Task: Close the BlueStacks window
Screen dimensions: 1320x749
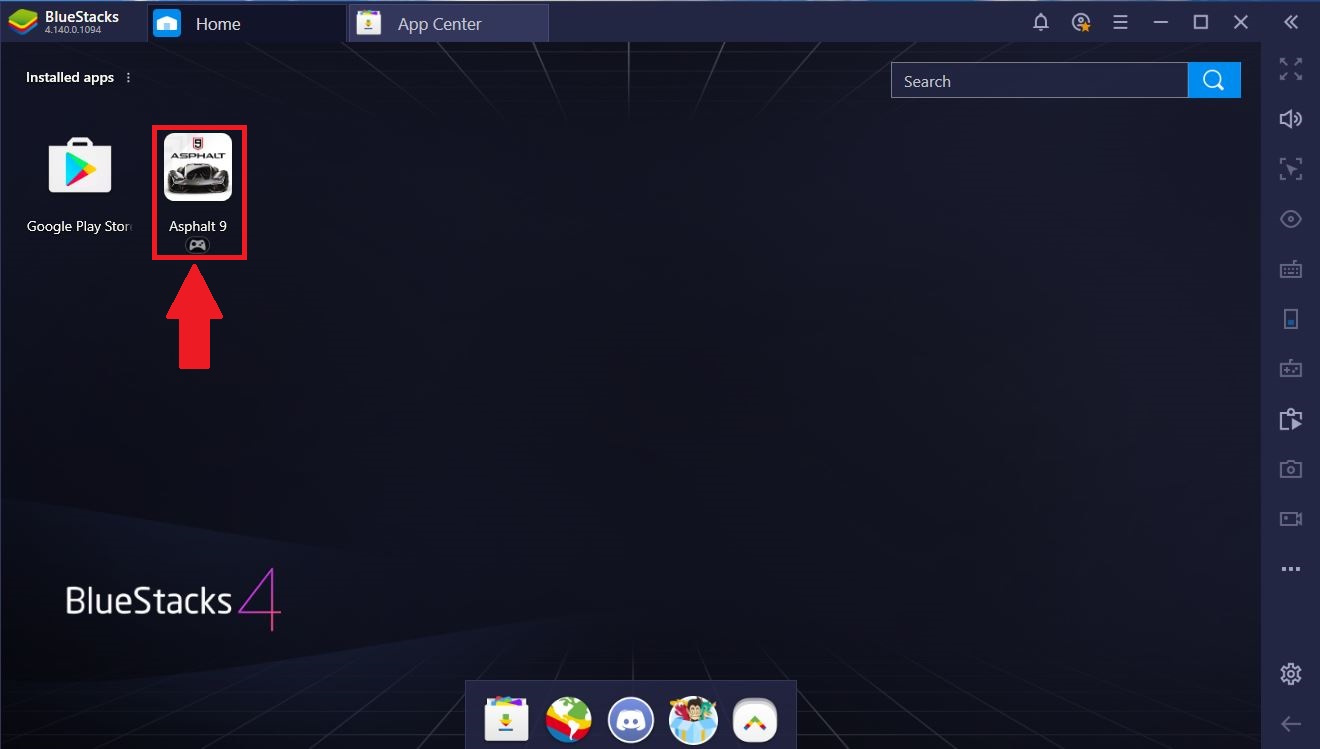Action: point(1241,22)
